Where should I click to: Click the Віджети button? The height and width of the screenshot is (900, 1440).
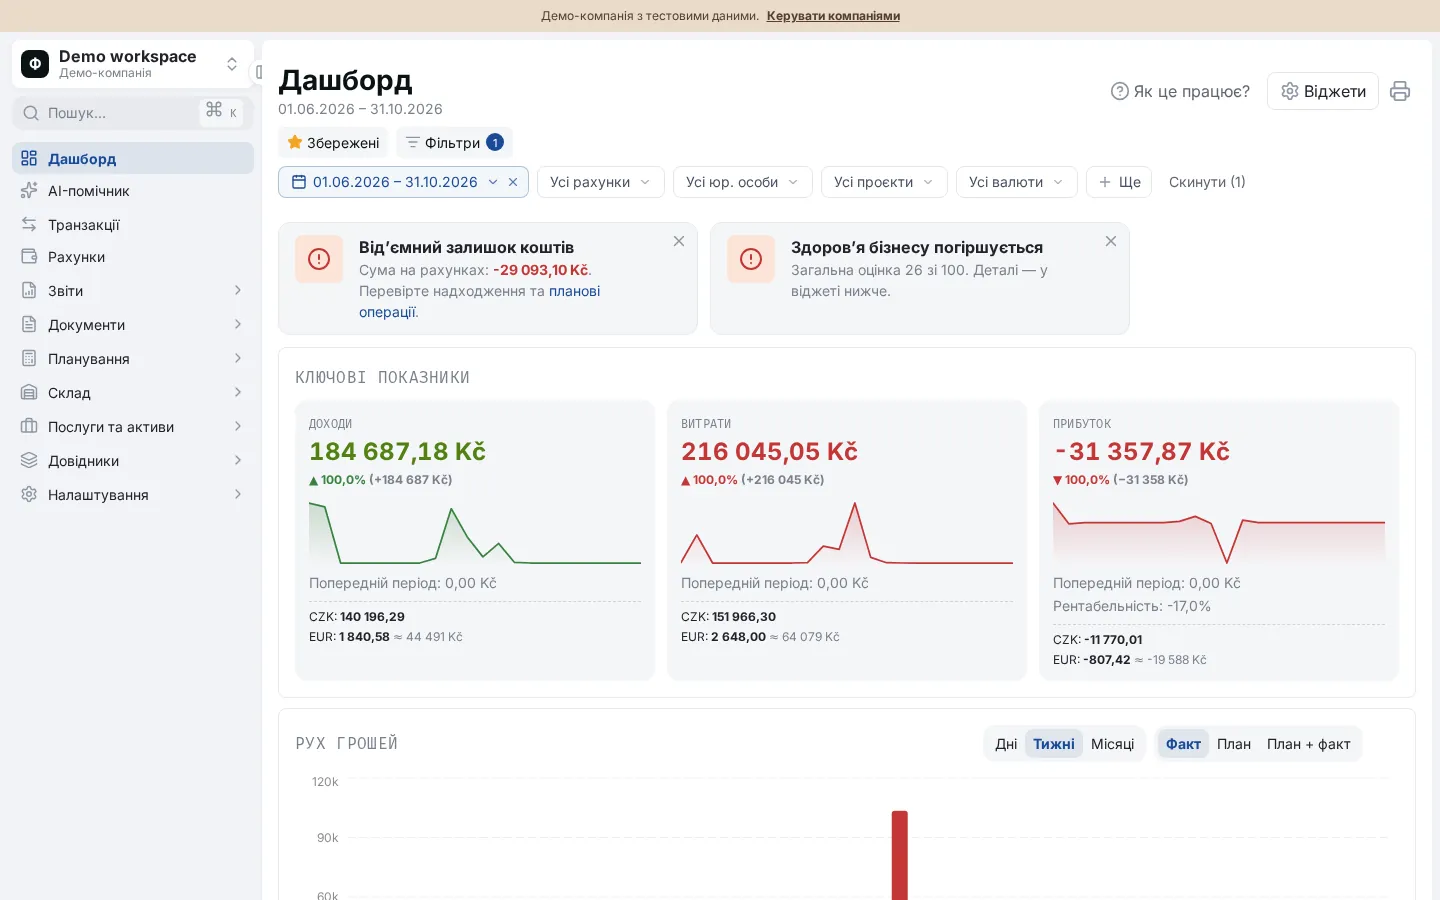coord(1323,91)
